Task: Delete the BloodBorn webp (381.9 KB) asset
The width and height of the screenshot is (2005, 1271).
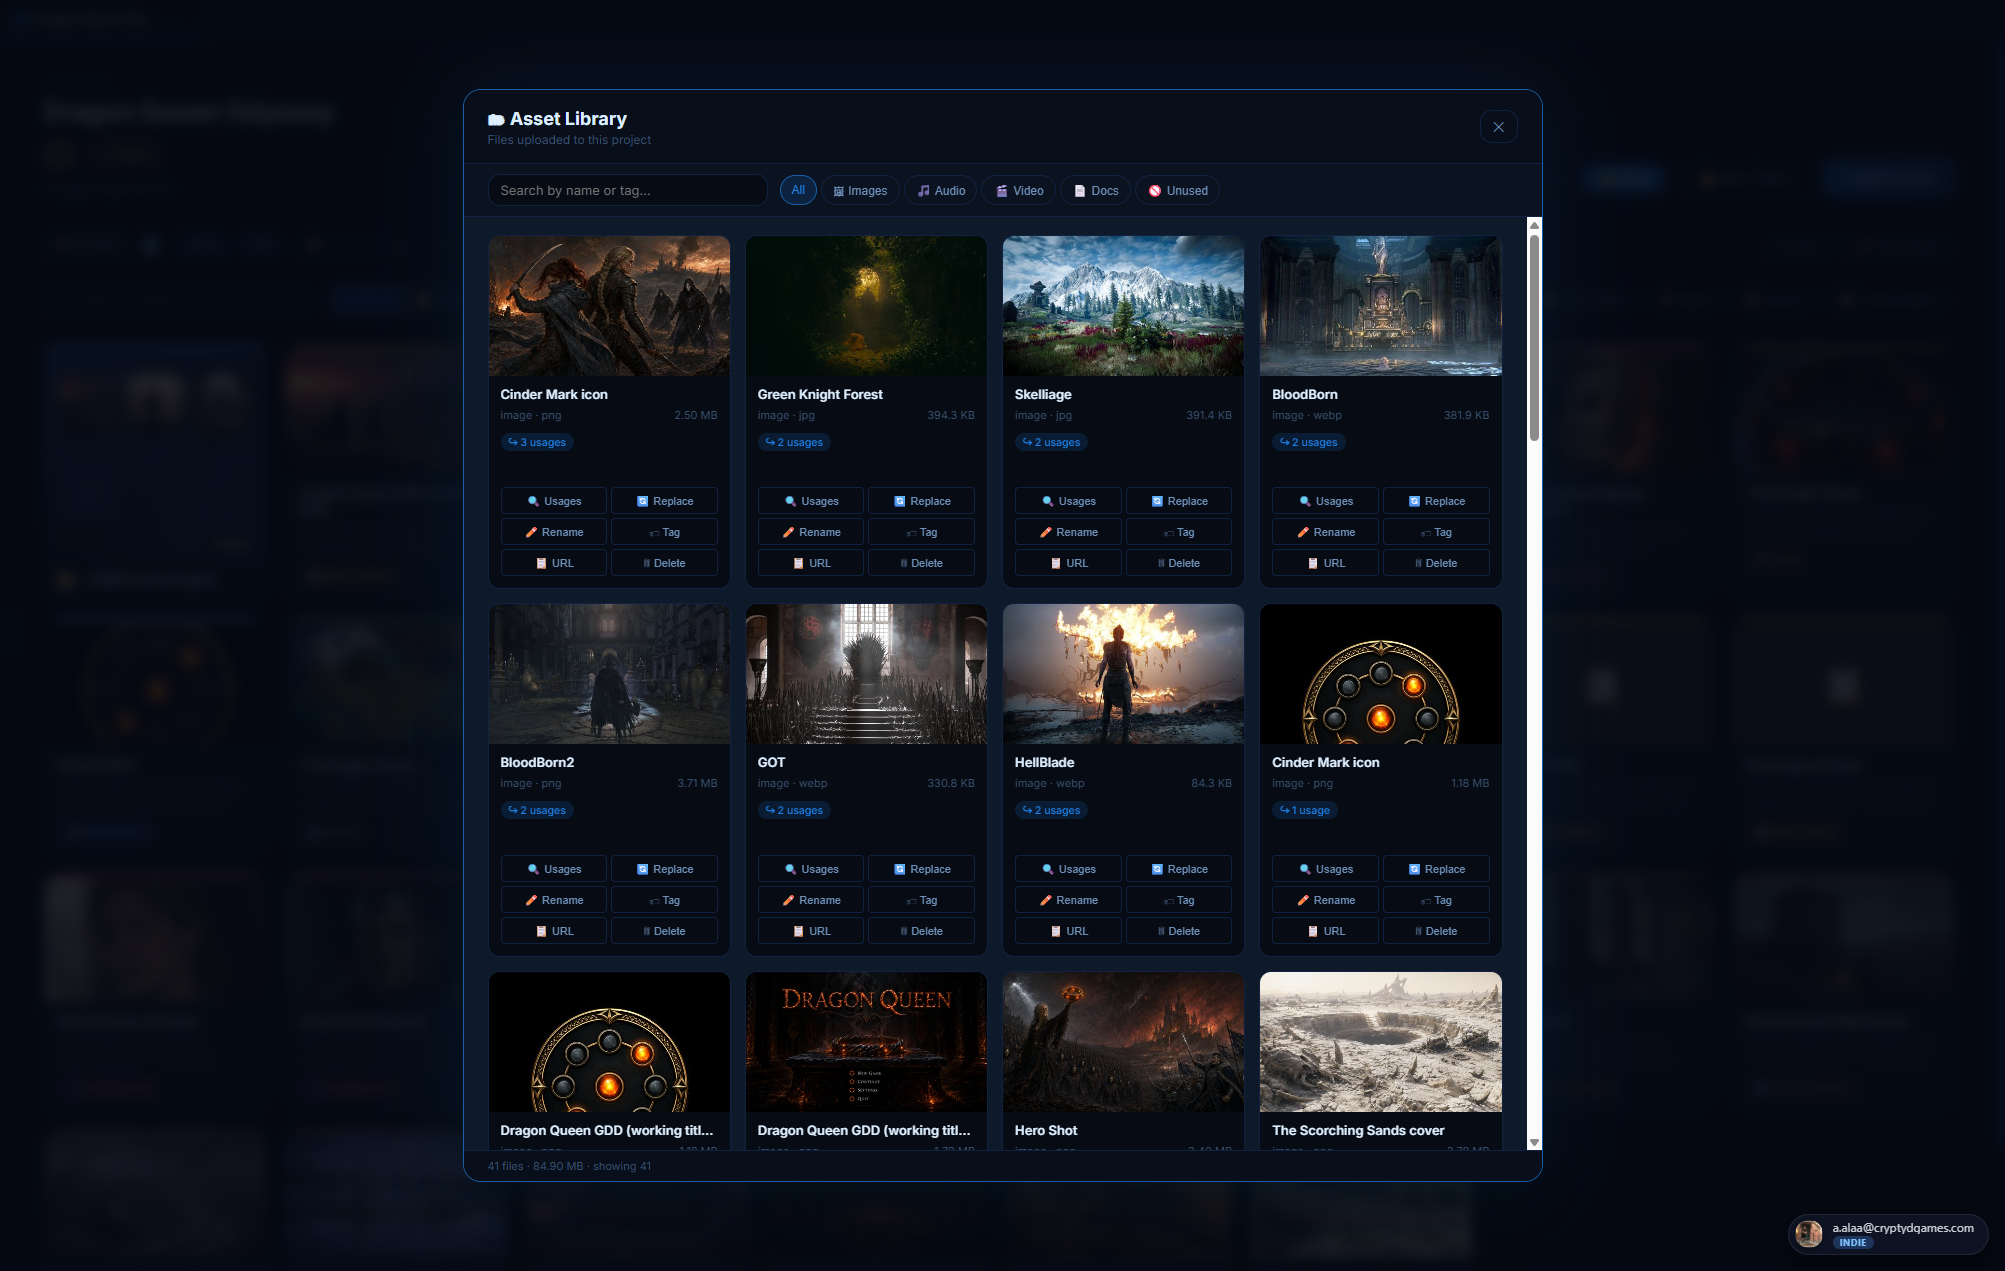Action: point(1436,563)
